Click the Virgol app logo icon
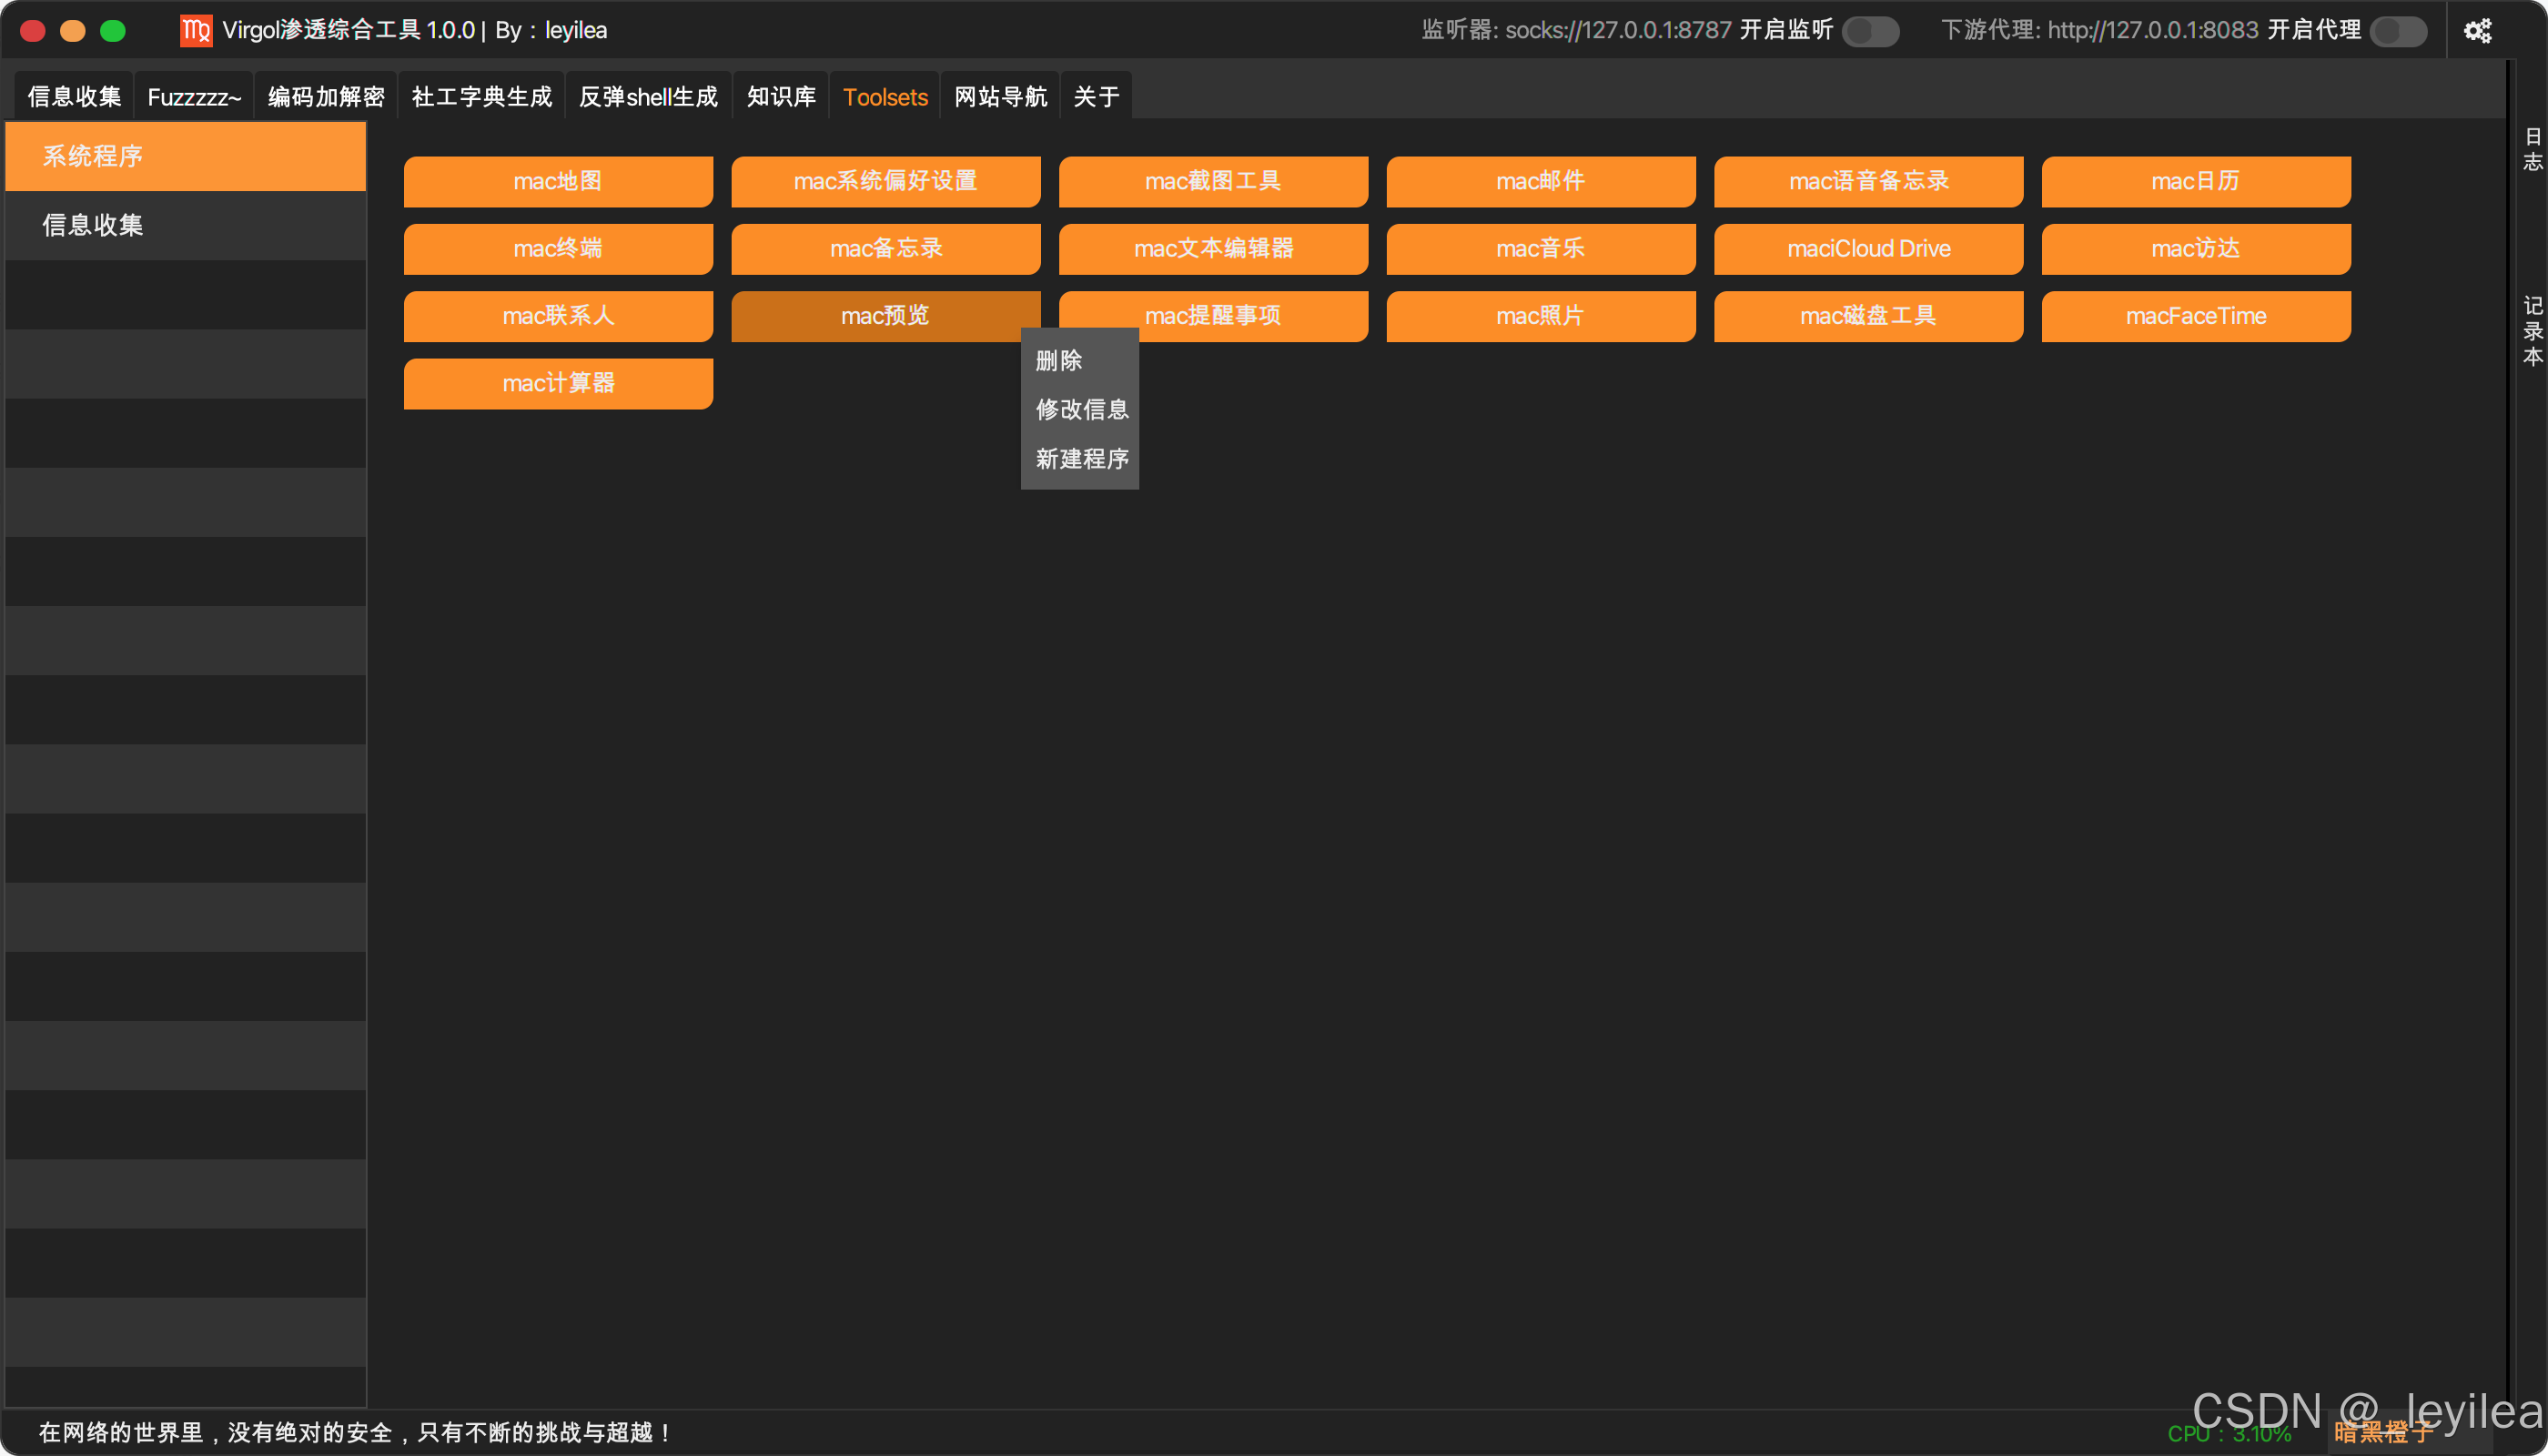The width and height of the screenshot is (2548, 1456). [196, 31]
